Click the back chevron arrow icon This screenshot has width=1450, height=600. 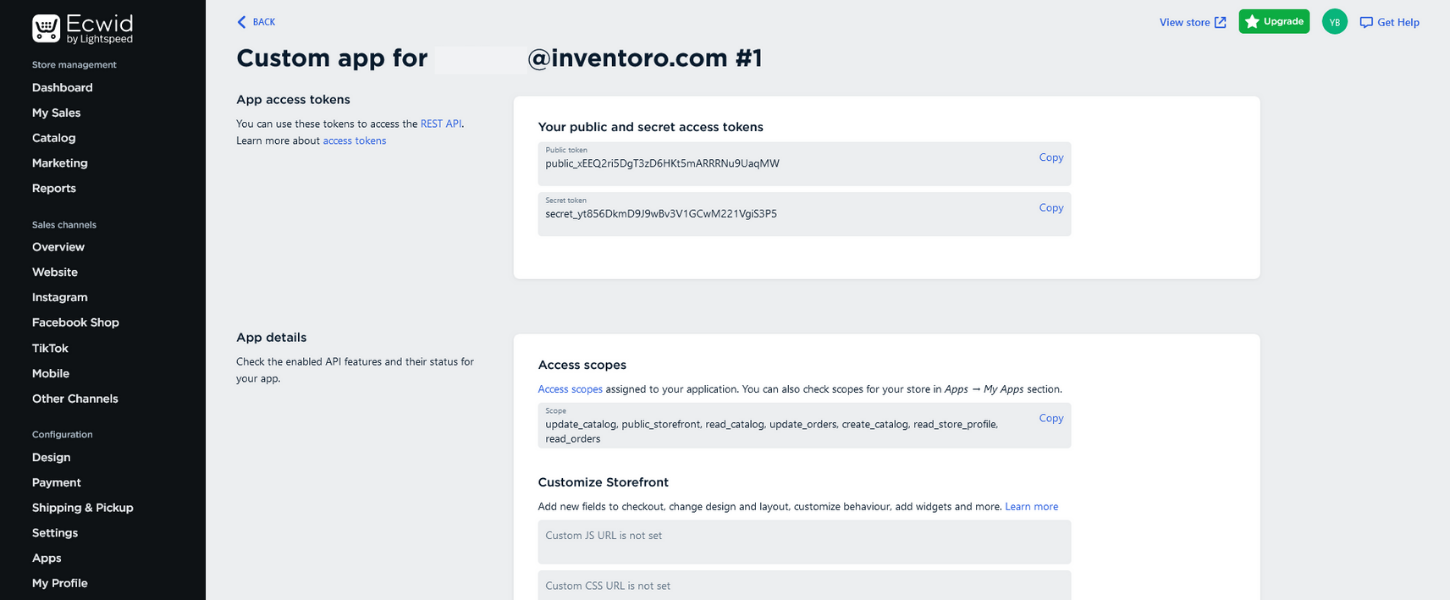241,22
